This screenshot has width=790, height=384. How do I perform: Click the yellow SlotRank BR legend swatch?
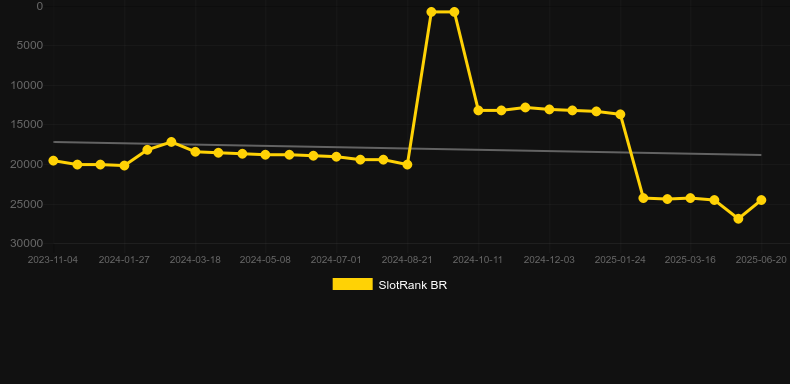[x=353, y=284]
